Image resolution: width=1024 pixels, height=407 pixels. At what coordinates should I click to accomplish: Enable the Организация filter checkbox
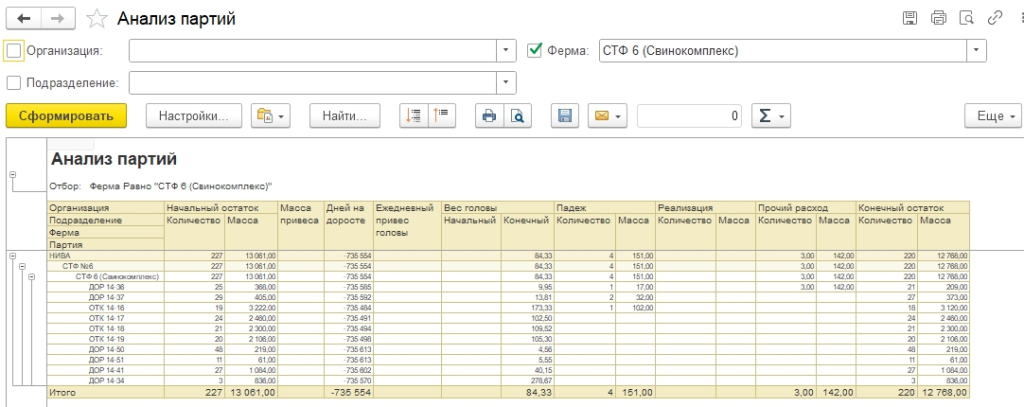click(14, 50)
